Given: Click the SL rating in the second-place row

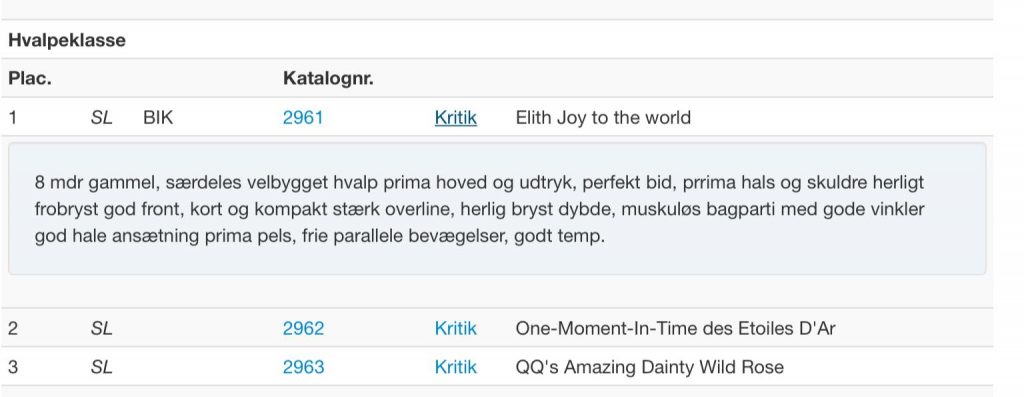Looking at the screenshot, I should 101,328.
